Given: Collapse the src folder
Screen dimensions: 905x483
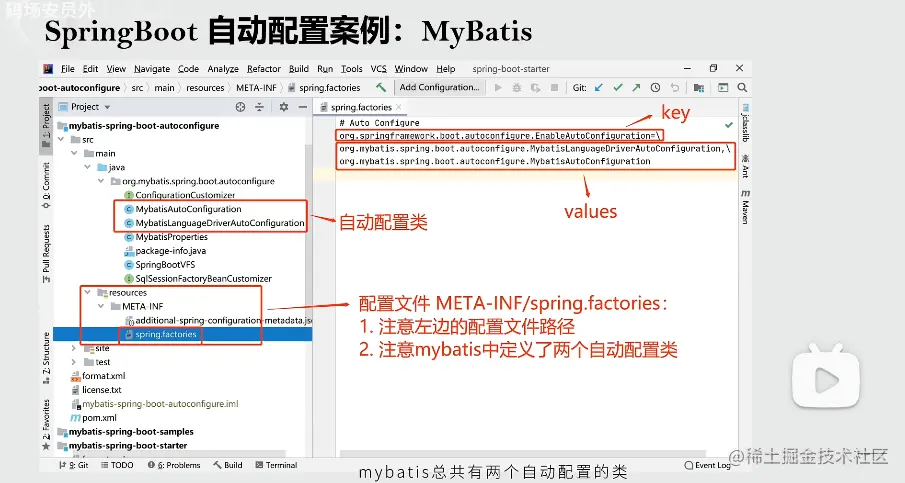Looking at the screenshot, I should click(61, 140).
